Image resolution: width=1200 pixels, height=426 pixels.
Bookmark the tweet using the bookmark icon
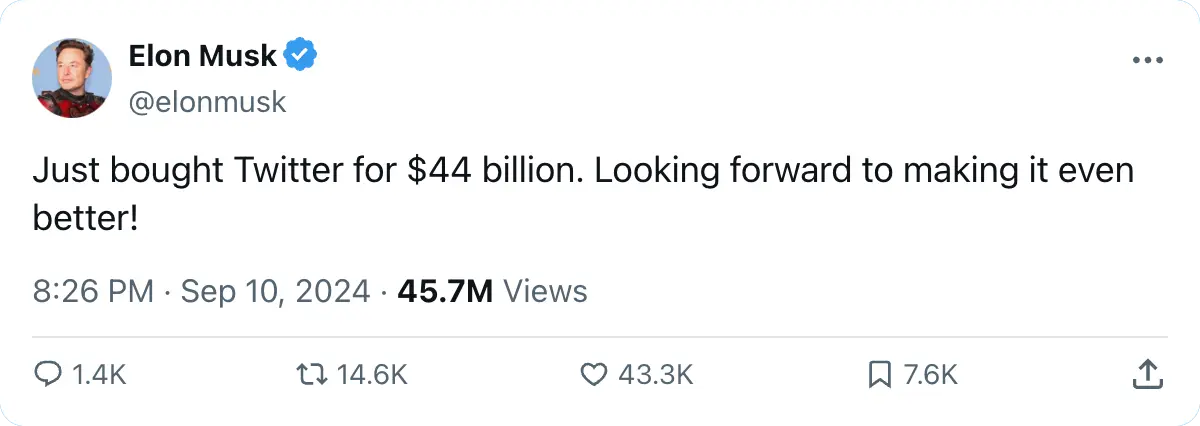click(x=880, y=374)
